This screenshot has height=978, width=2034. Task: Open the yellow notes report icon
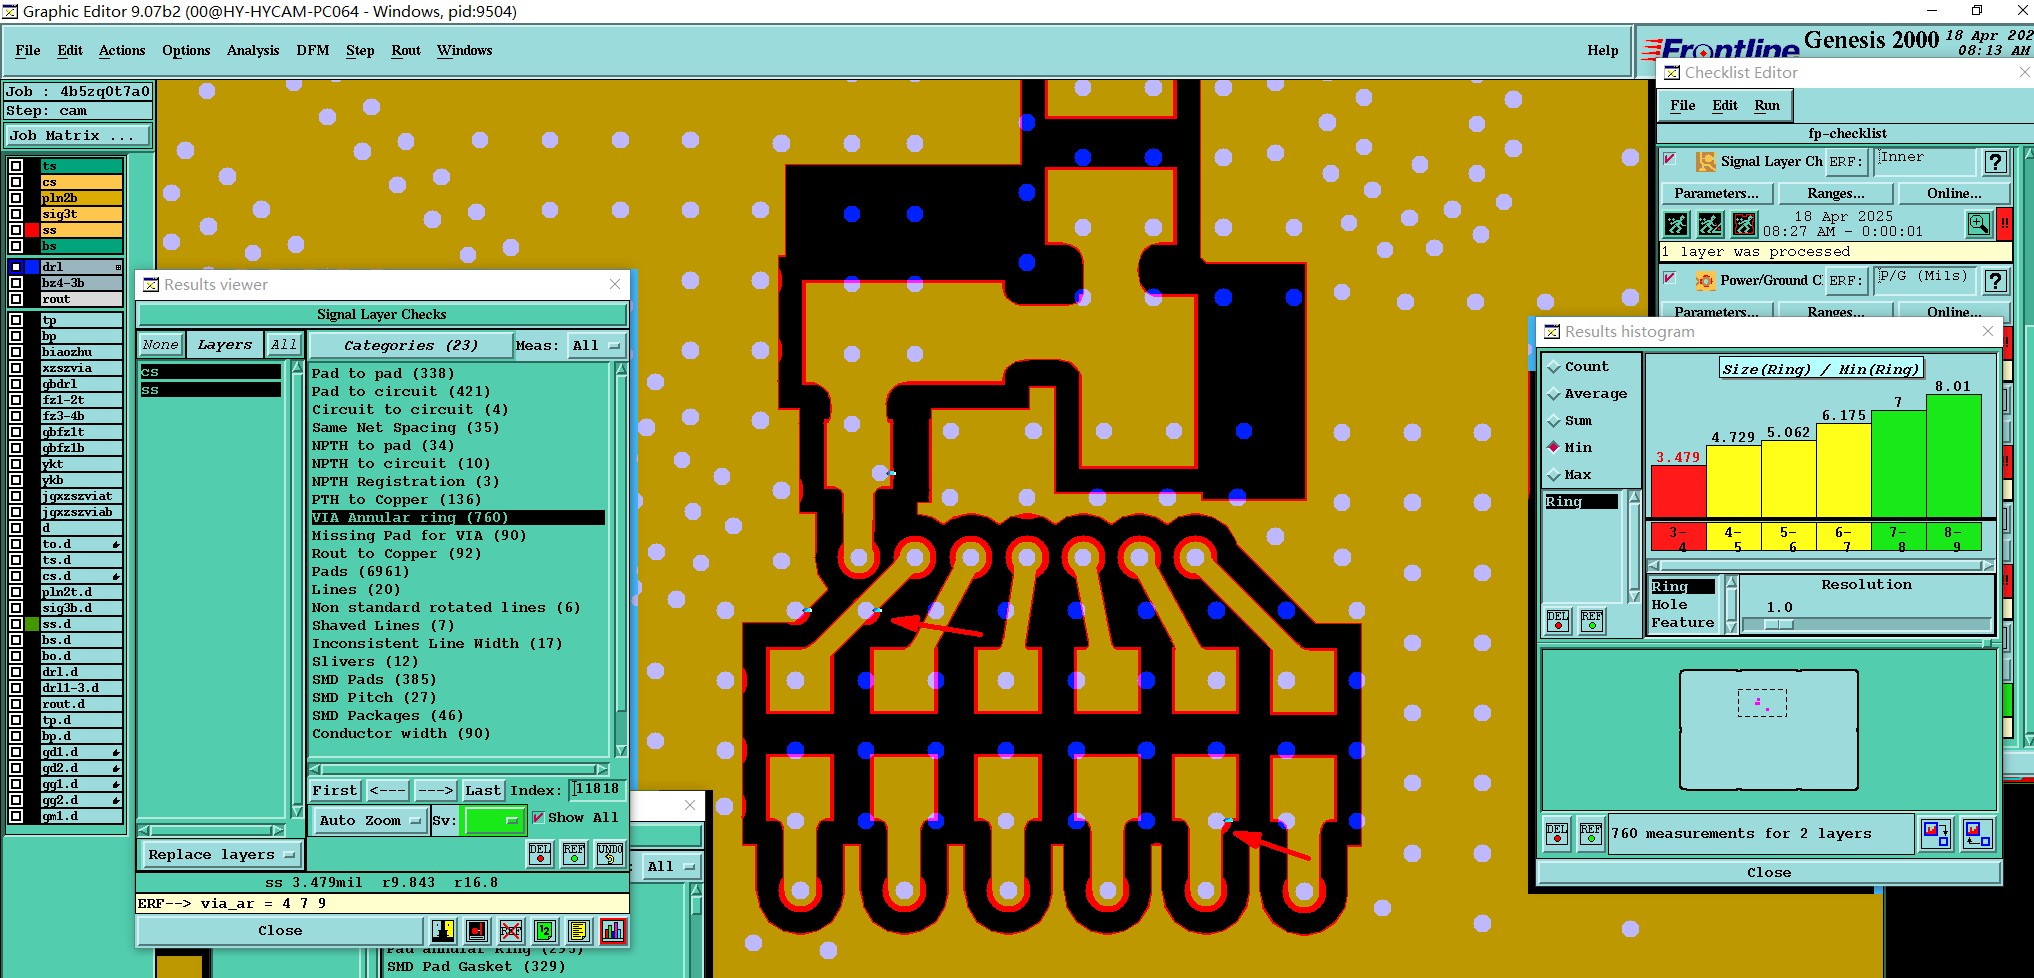(x=579, y=931)
